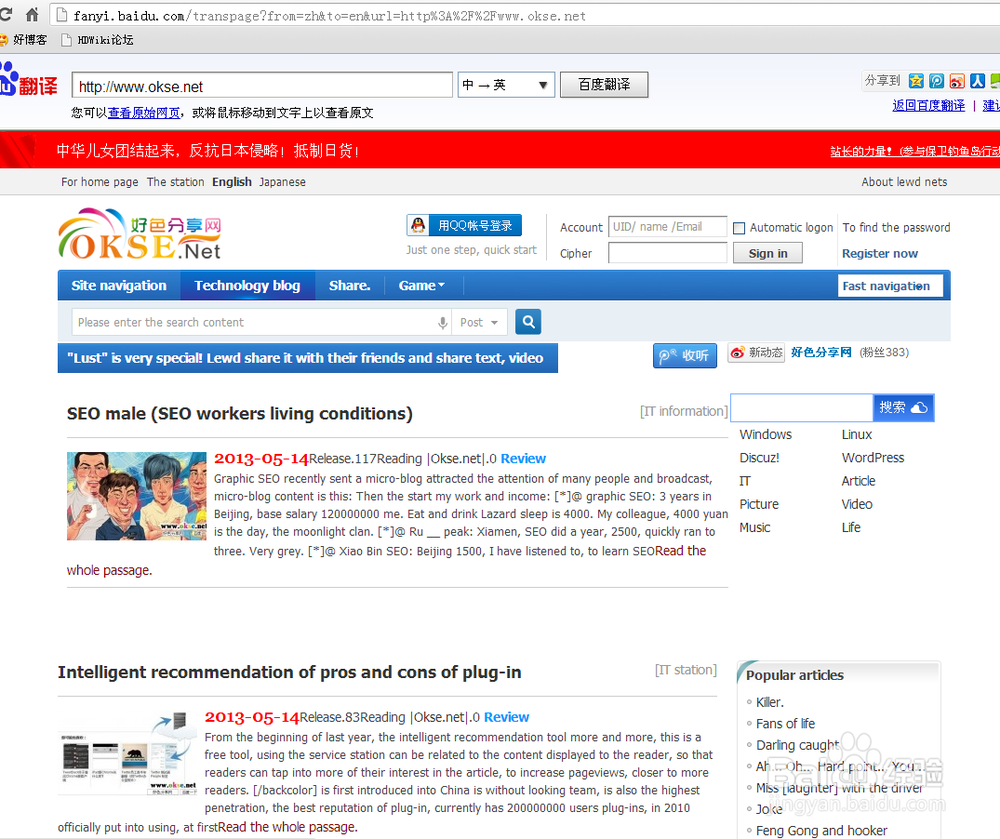This screenshot has width=1000, height=839.
Task: Click Review link on SEO article
Action: (523, 458)
